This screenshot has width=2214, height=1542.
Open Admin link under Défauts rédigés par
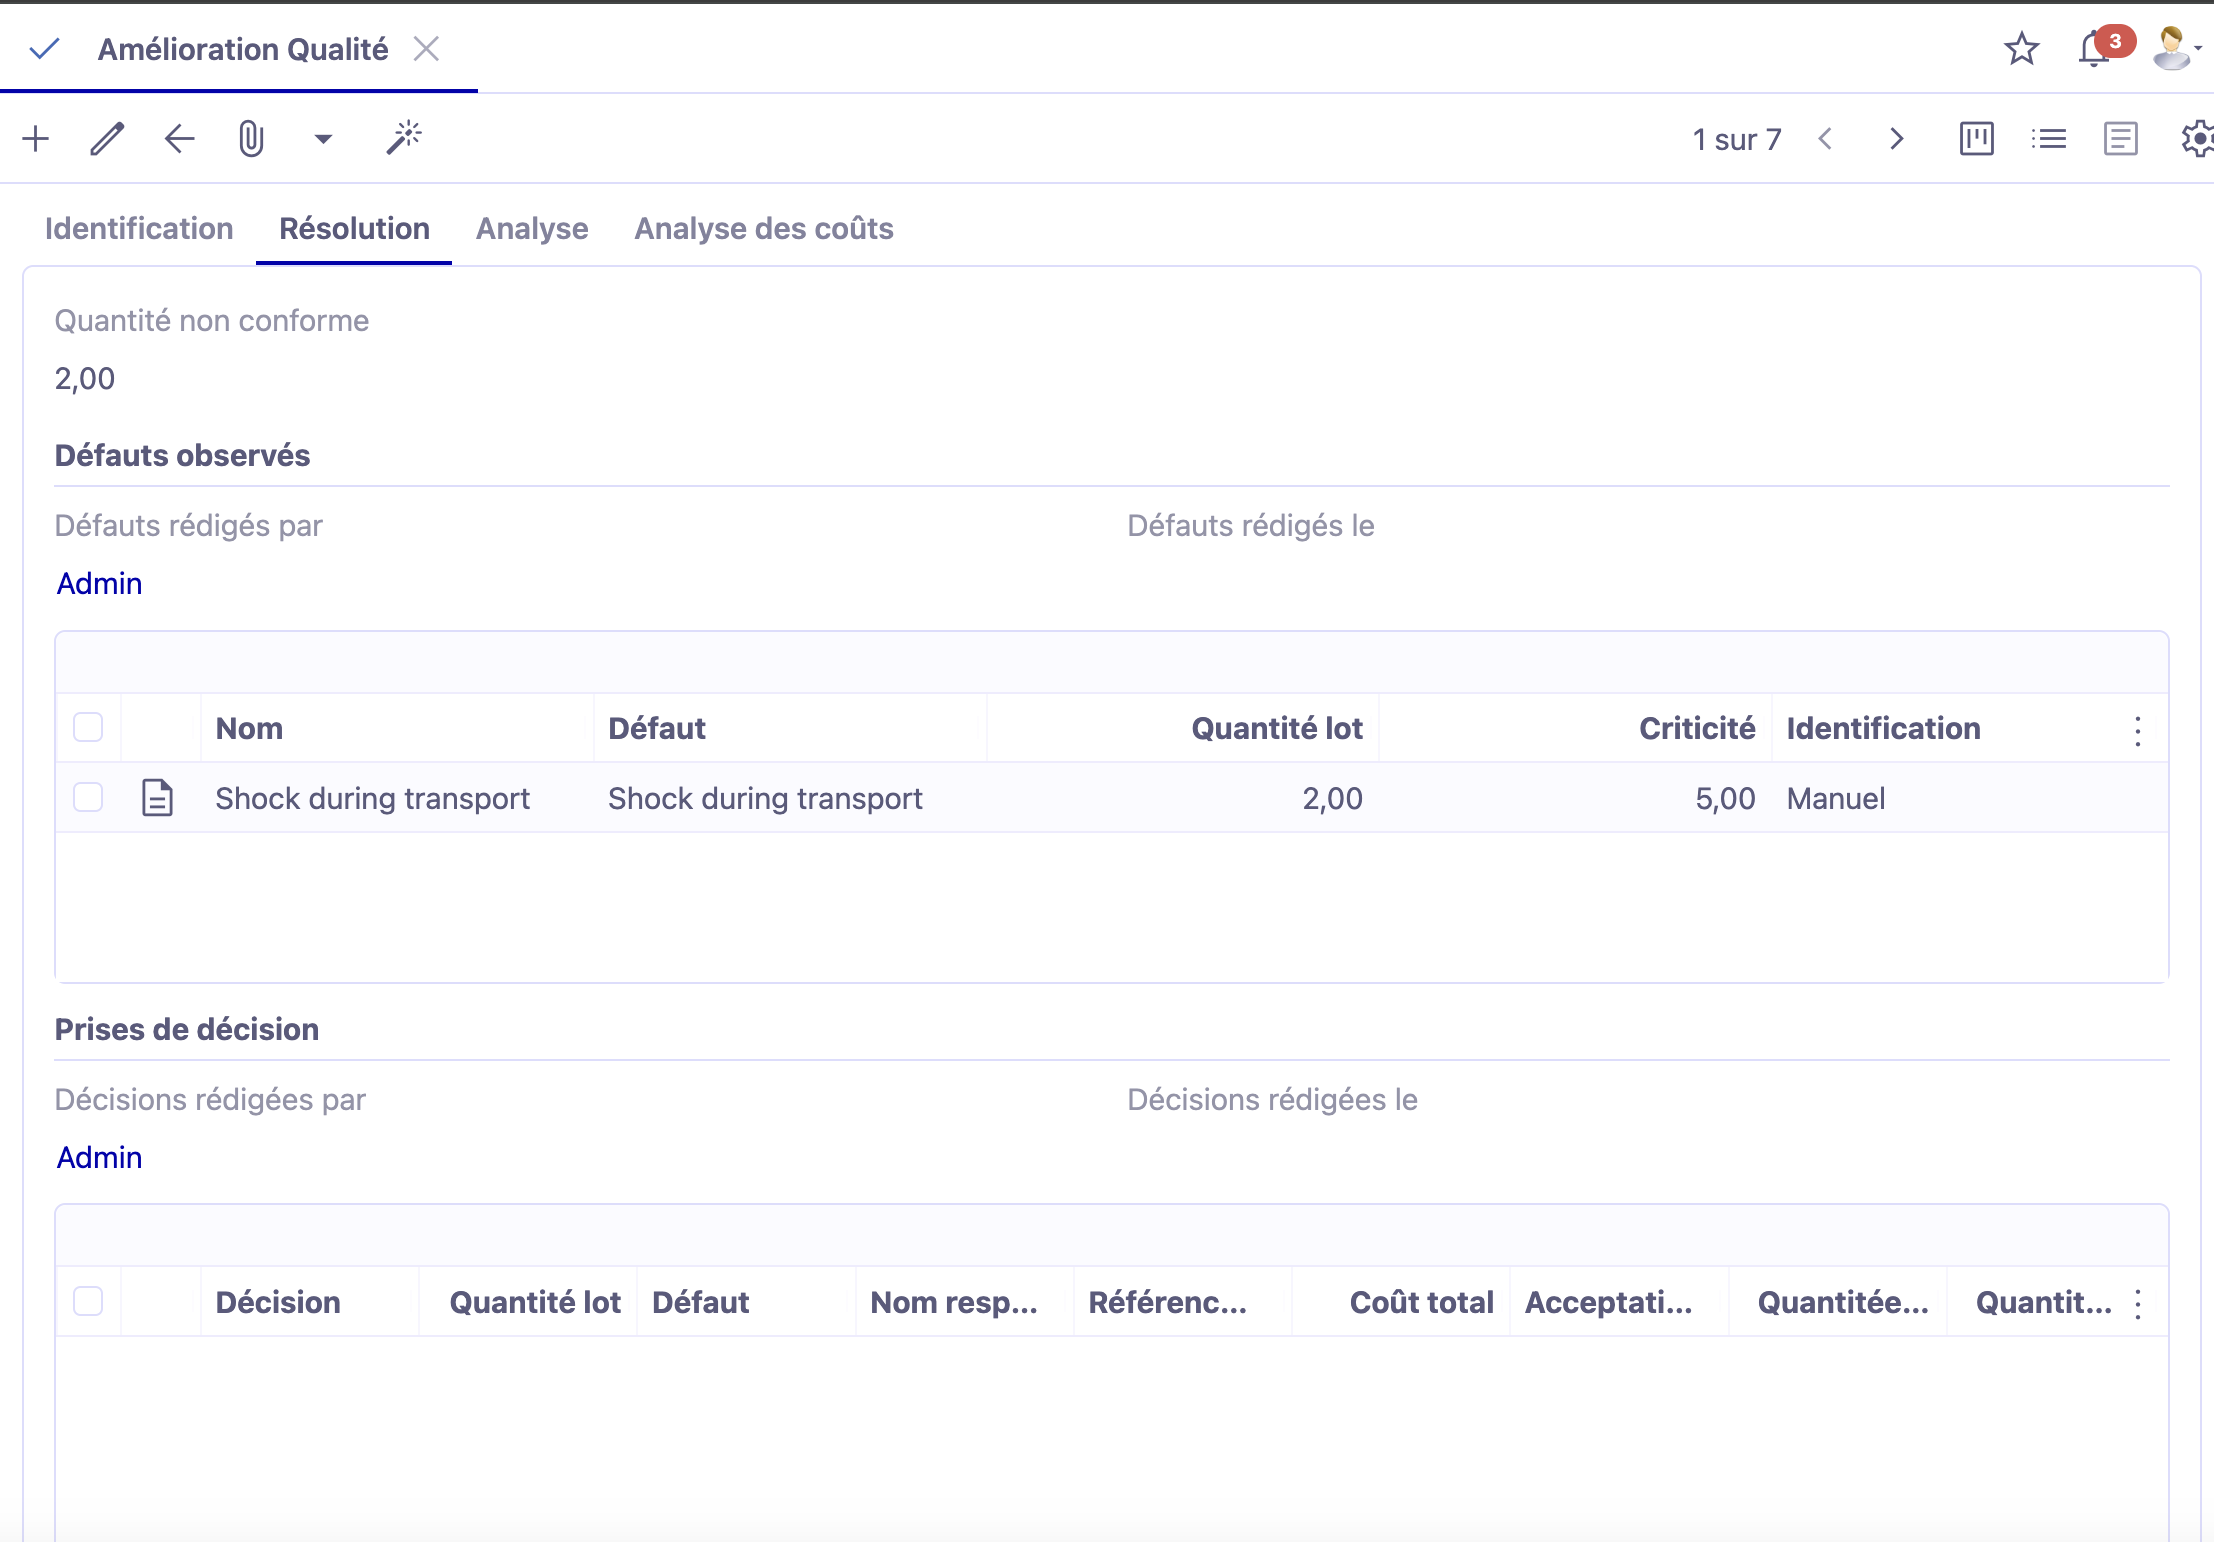[x=99, y=584]
